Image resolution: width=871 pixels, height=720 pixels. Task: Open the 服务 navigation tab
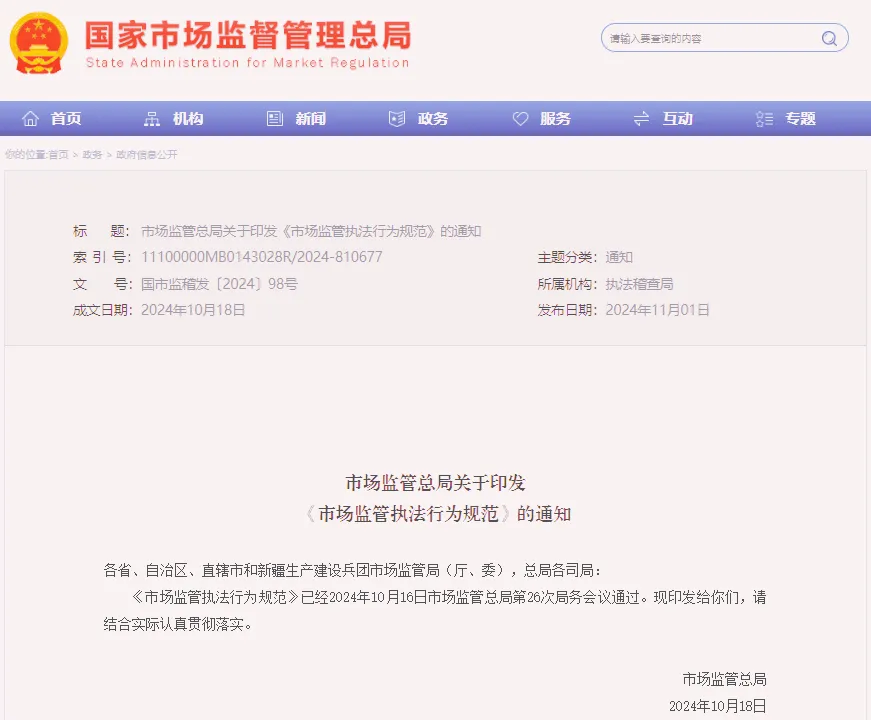555,118
